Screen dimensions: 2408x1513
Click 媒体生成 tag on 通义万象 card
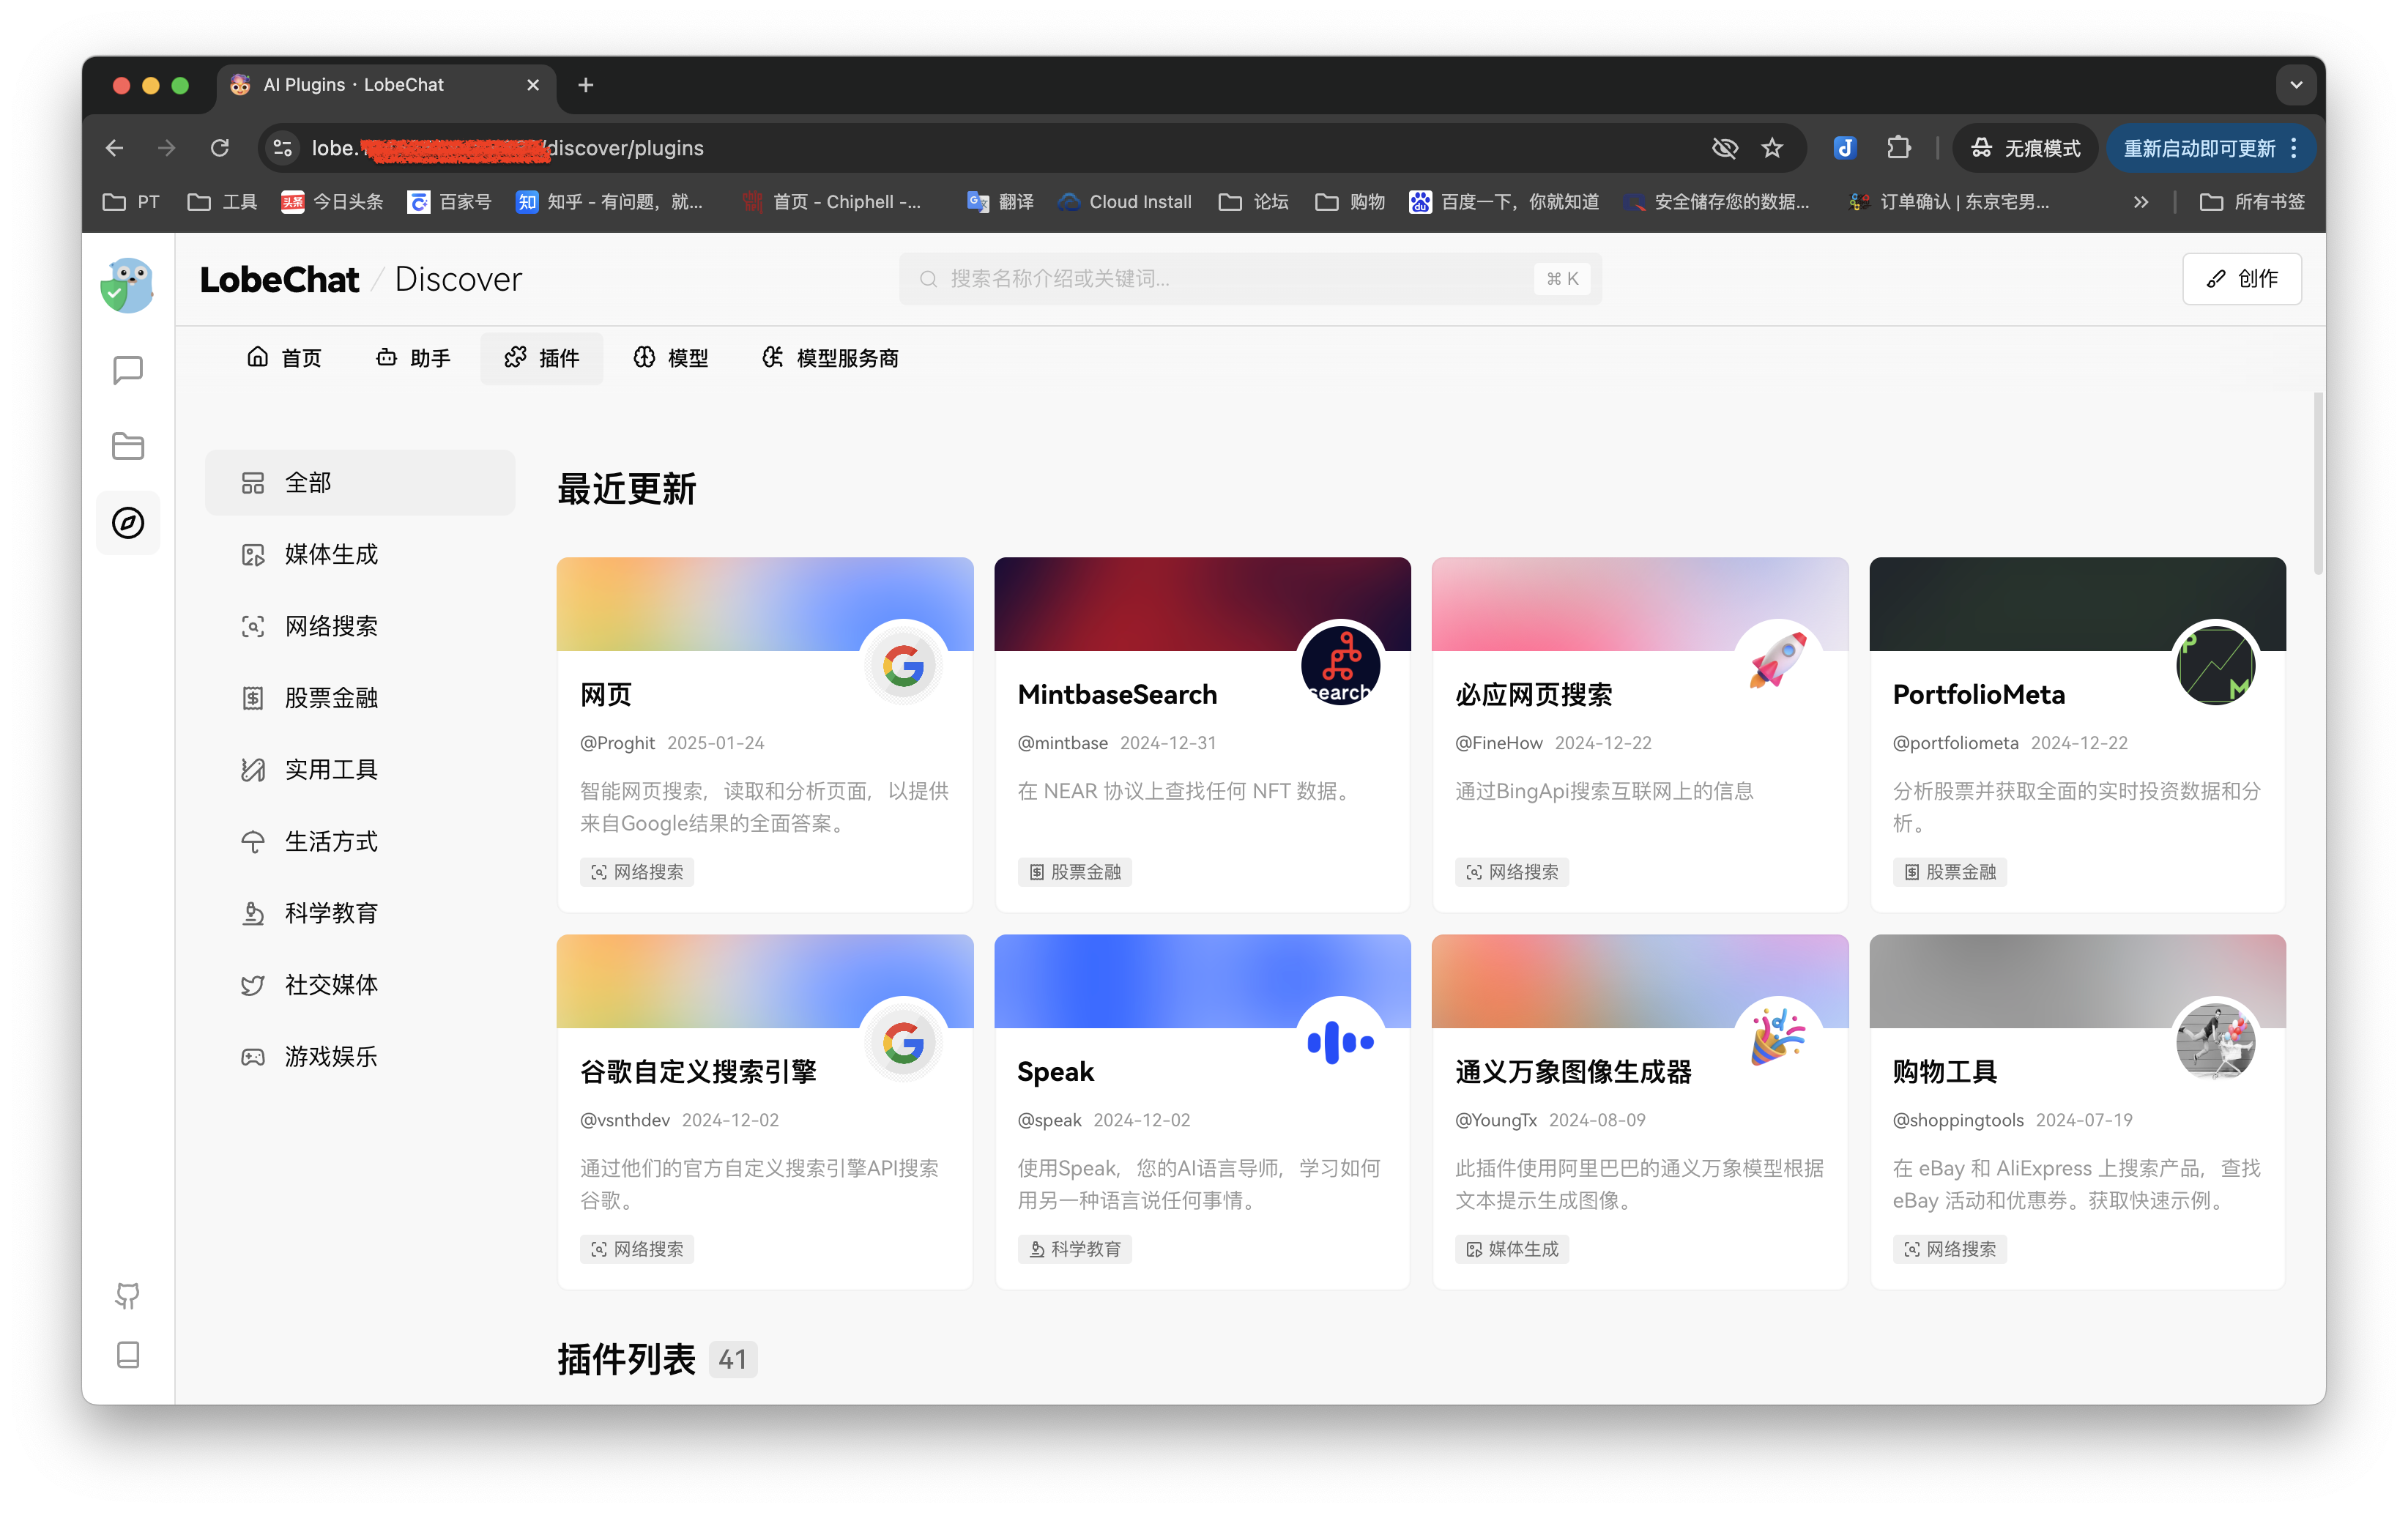(x=1511, y=1249)
